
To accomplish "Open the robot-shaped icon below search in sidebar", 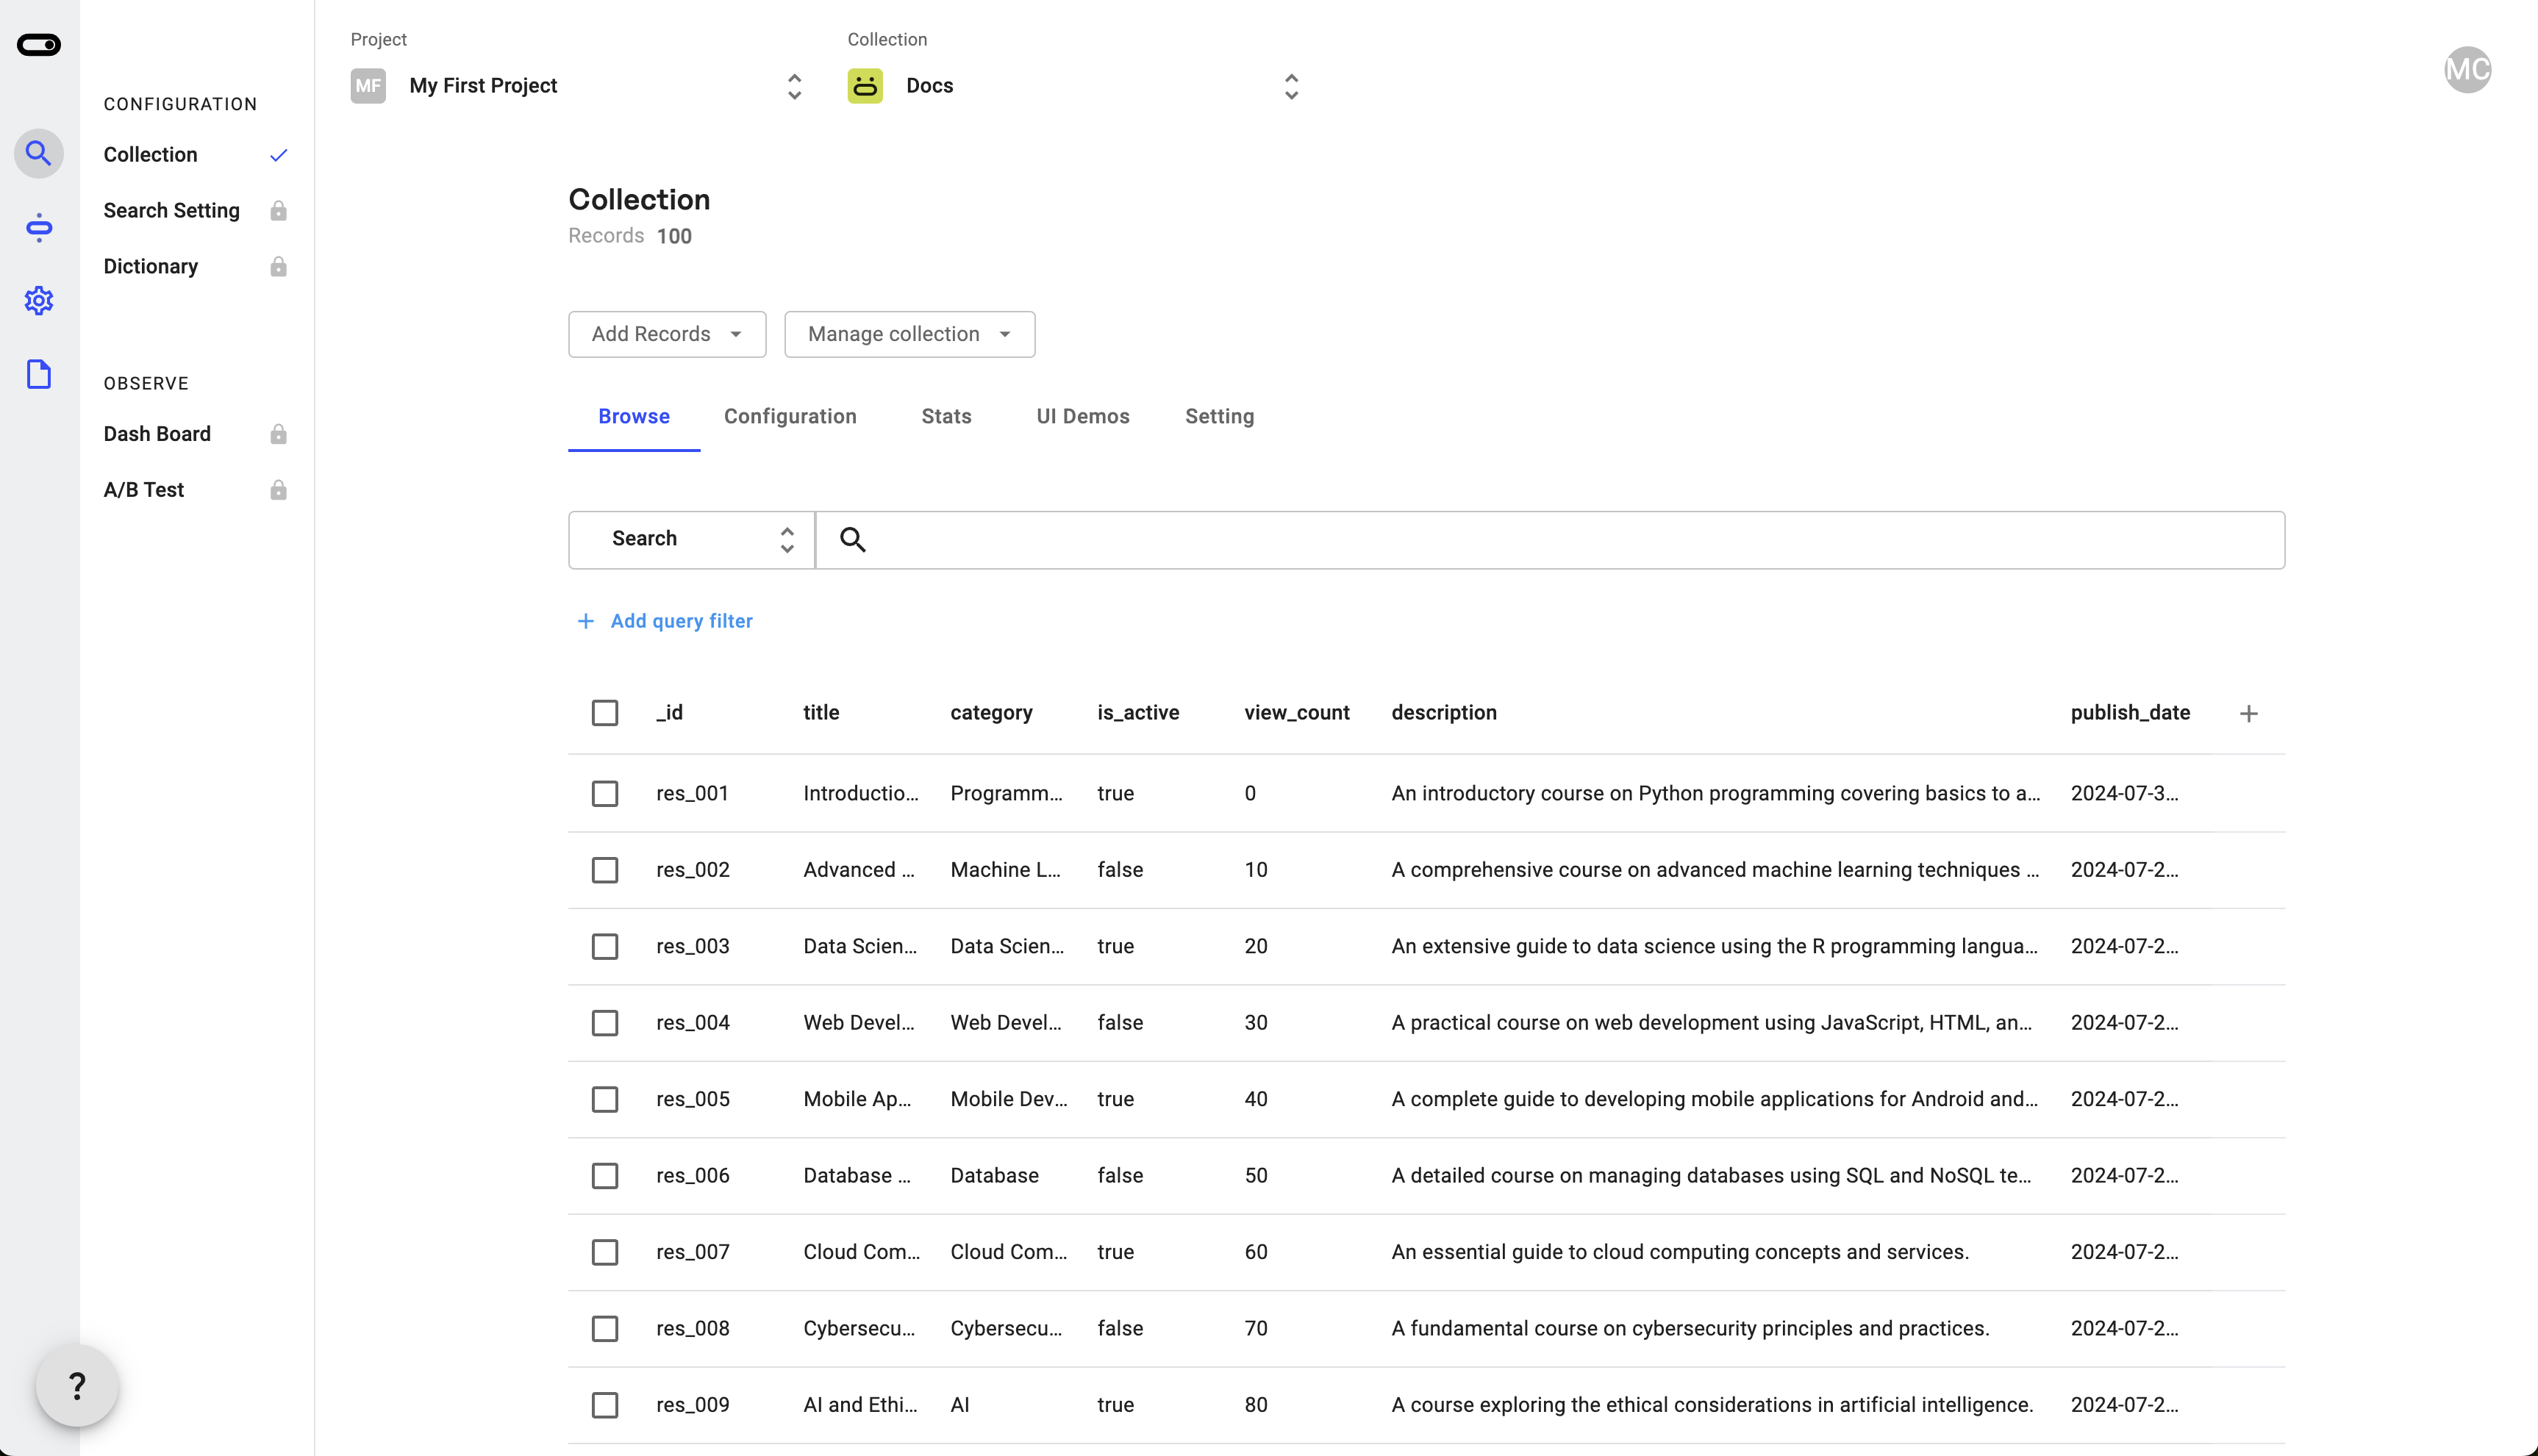I will [39, 228].
